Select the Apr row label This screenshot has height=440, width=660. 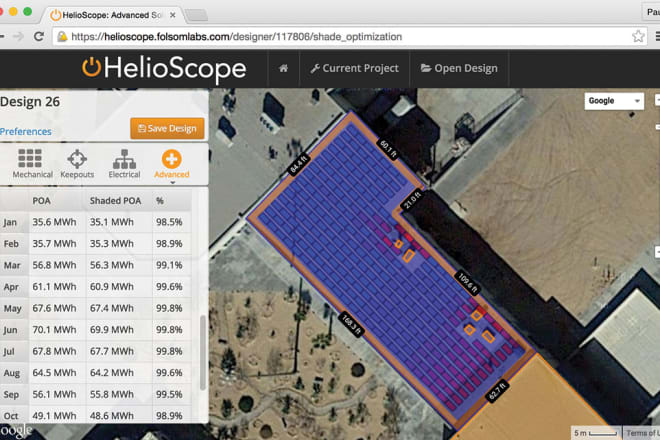pyautogui.click(x=11, y=287)
